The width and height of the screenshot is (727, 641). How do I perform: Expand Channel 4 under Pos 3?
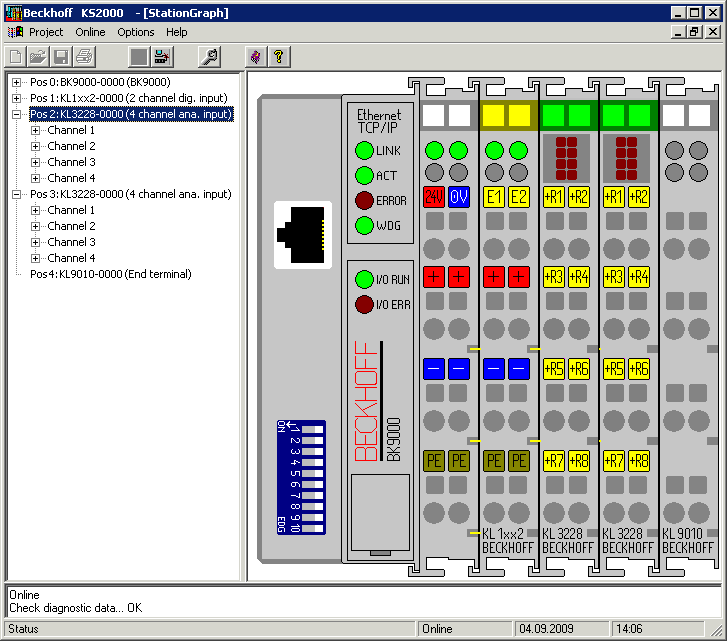pyautogui.click(x=35, y=258)
